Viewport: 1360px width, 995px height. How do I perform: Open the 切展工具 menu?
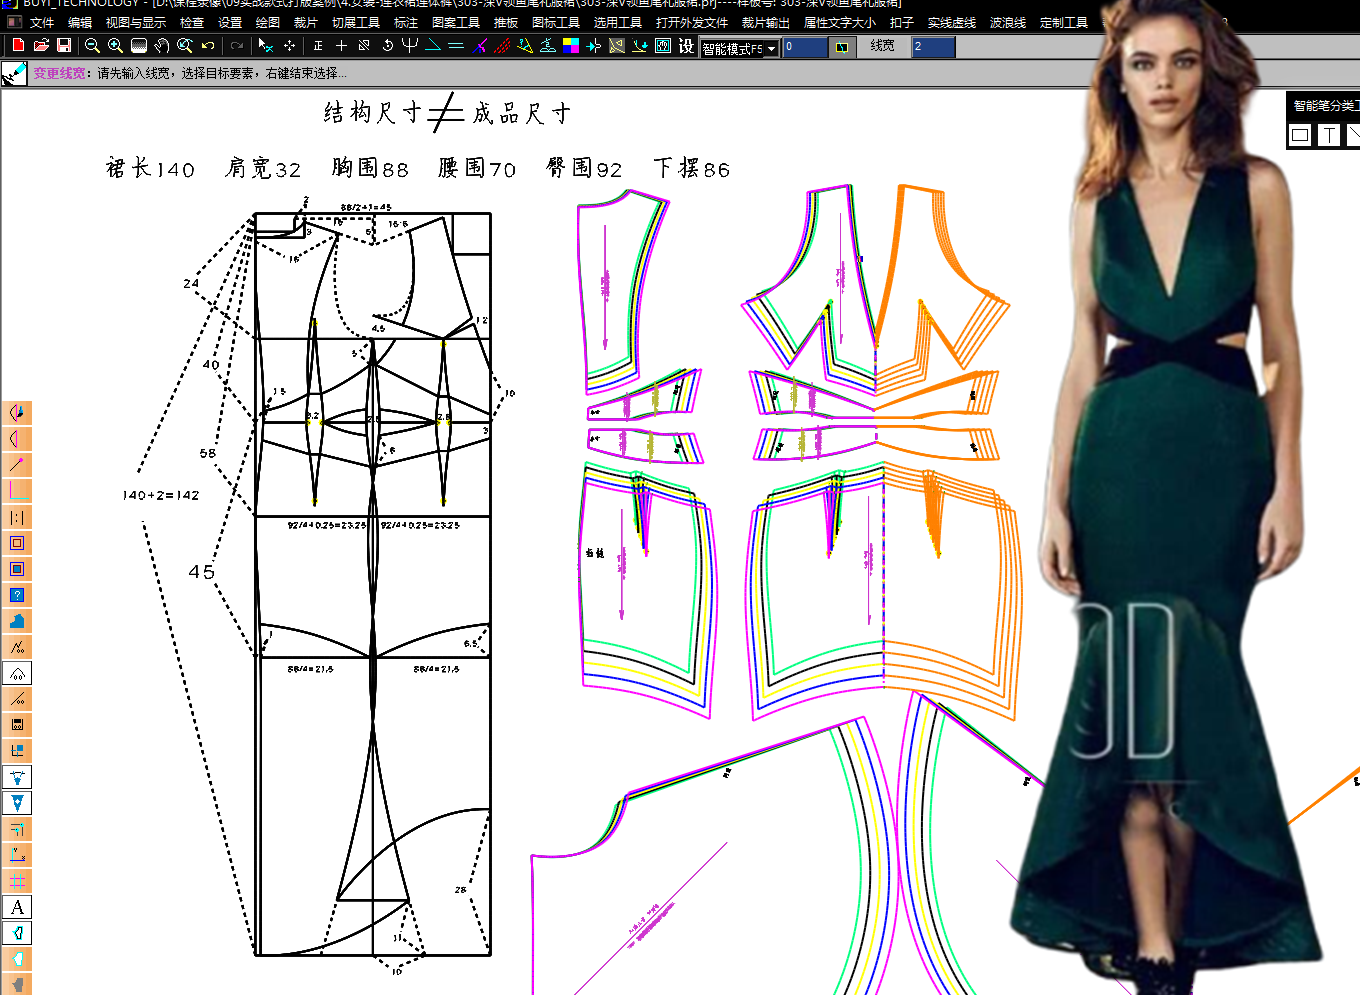tap(356, 22)
